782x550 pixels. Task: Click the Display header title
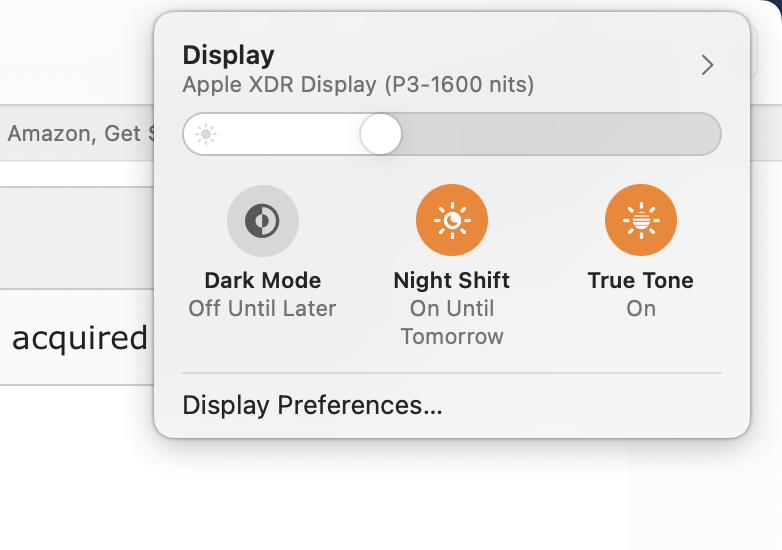(x=228, y=55)
